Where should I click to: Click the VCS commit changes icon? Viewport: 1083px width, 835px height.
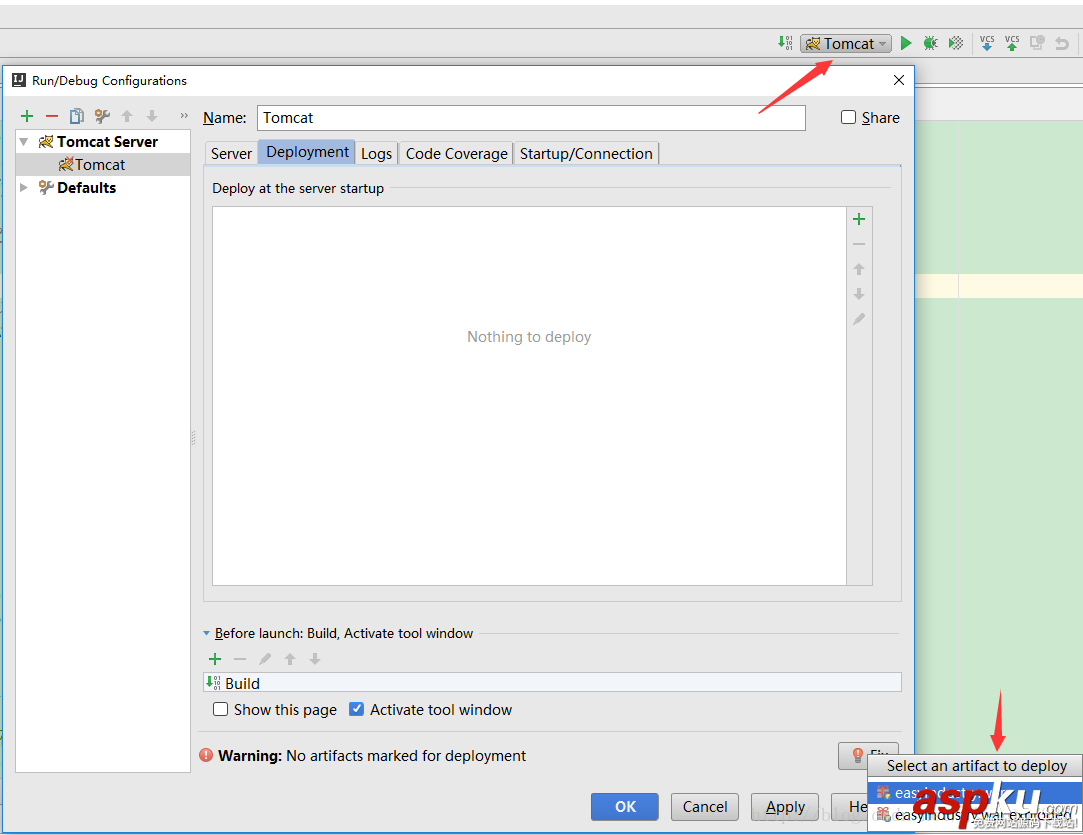tap(1012, 44)
